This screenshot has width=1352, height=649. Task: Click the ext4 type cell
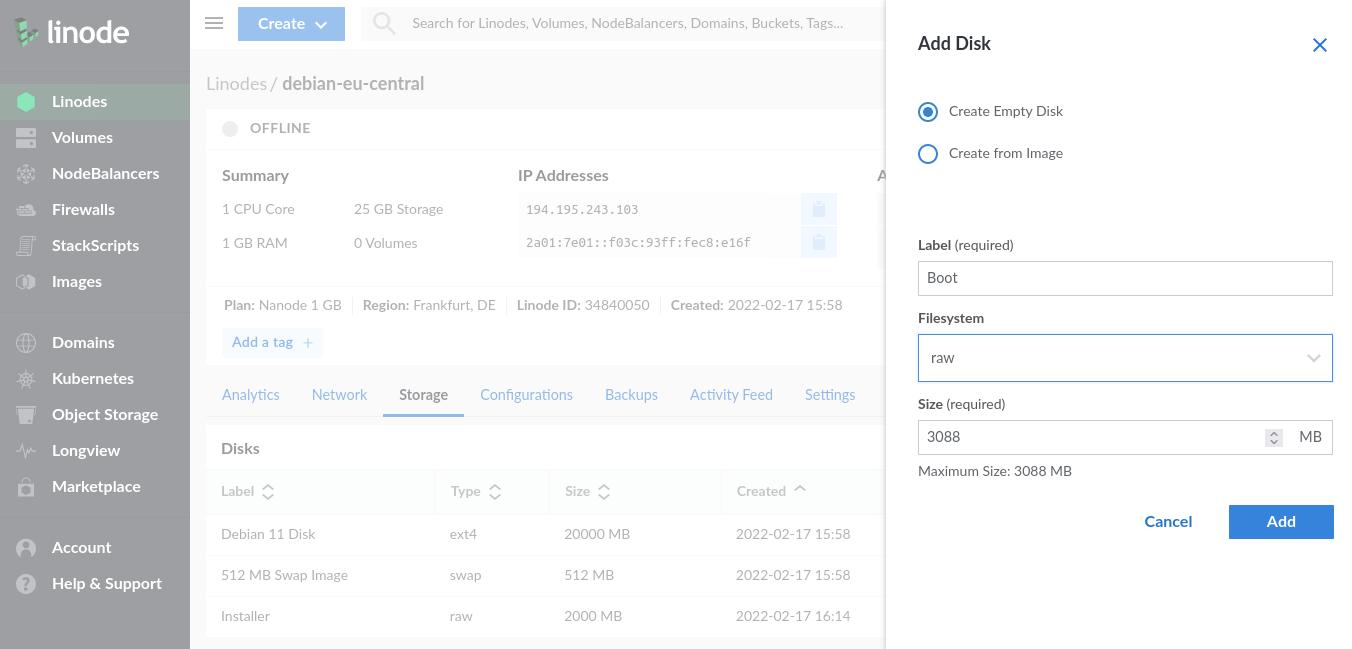(463, 535)
